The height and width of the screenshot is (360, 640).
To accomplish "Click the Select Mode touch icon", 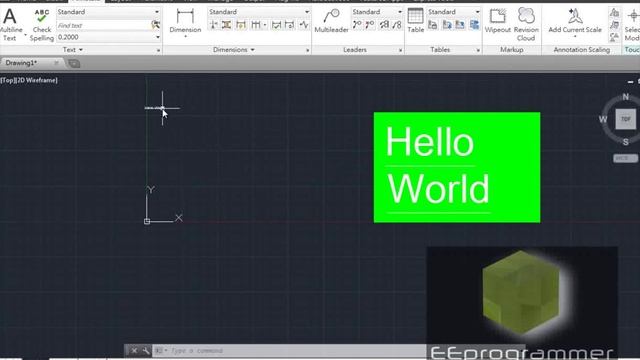I will click(633, 24).
